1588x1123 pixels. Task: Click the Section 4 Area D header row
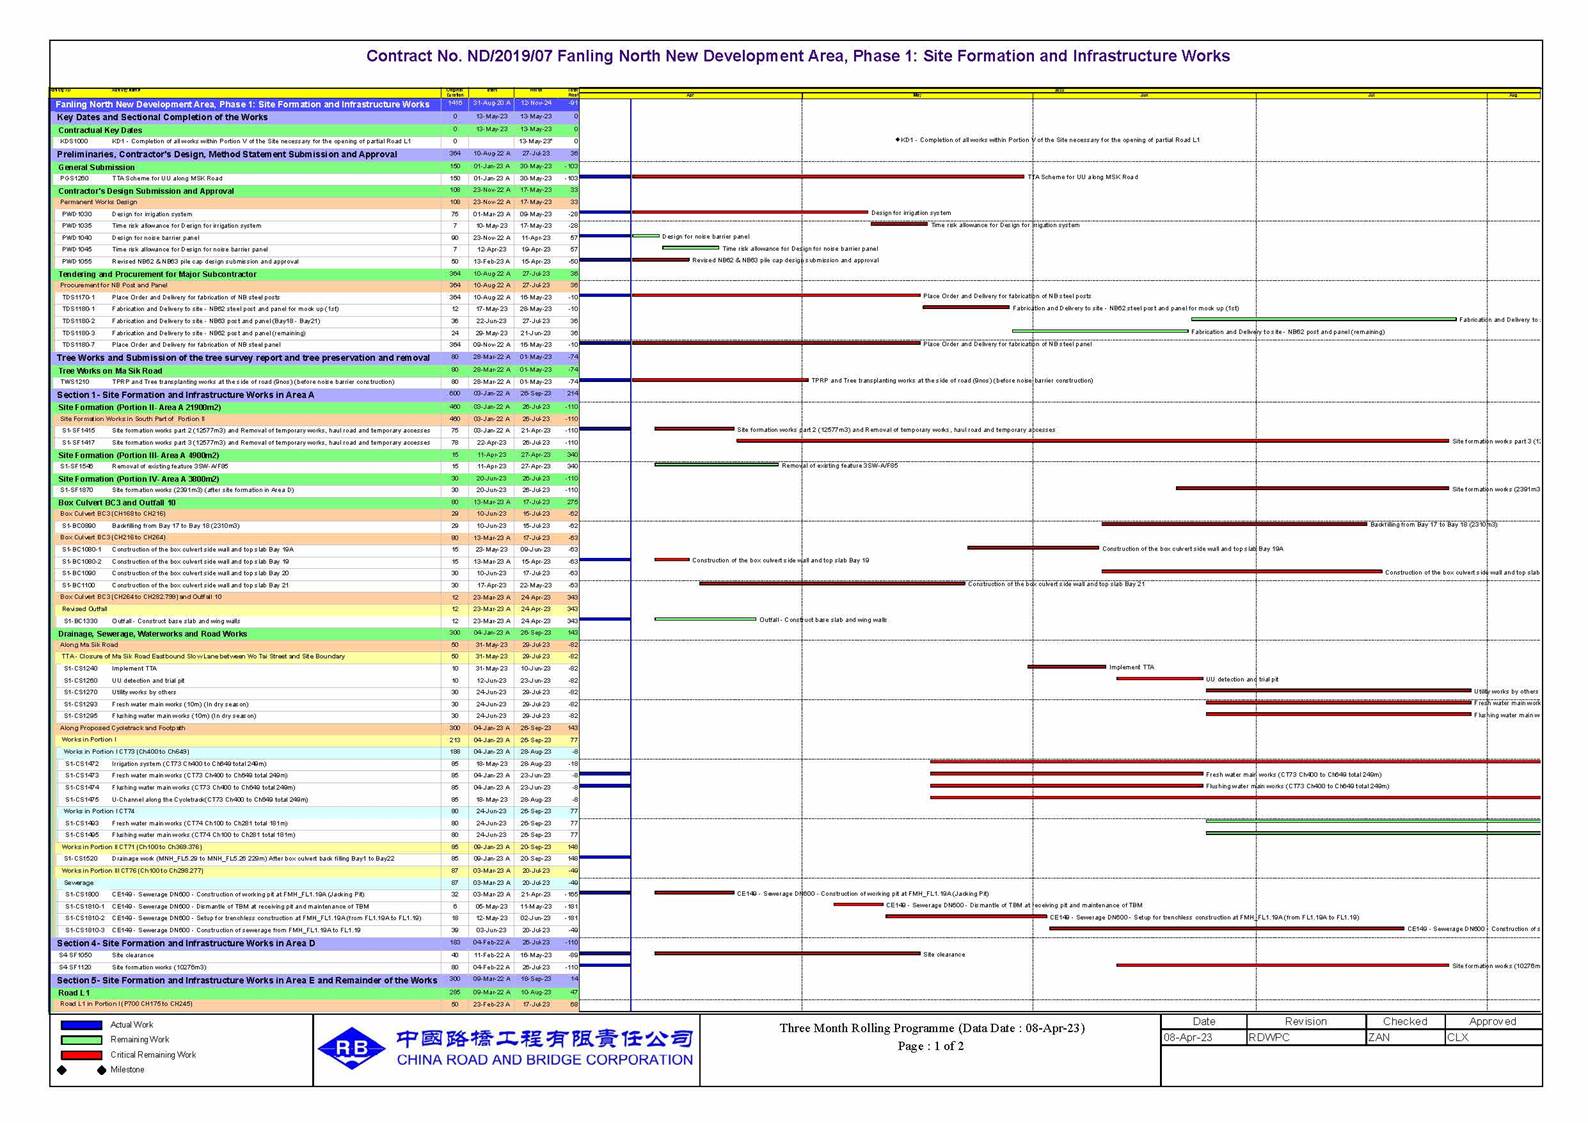(x=315, y=943)
